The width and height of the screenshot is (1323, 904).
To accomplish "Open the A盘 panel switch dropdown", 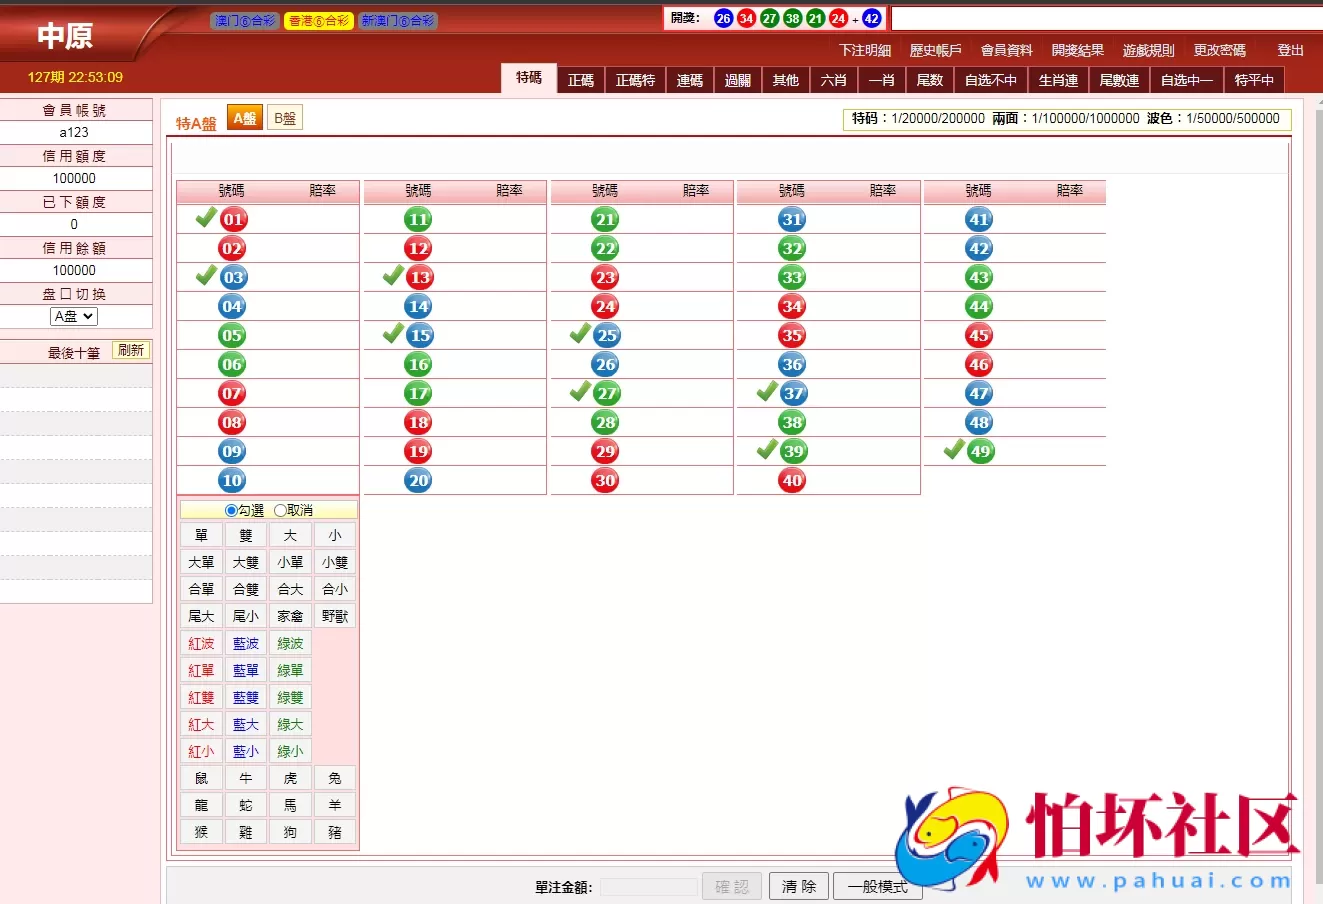I will click(72, 315).
